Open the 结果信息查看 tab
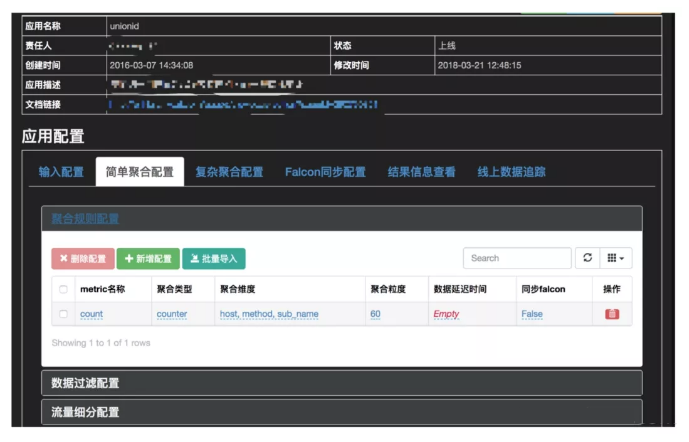Viewport: 689px width, 442px height. click(x=421, y=172)
